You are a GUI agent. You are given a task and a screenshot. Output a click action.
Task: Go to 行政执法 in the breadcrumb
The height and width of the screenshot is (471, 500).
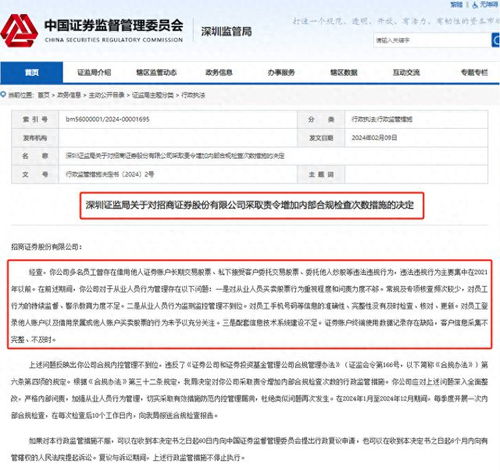click(193, 95)
